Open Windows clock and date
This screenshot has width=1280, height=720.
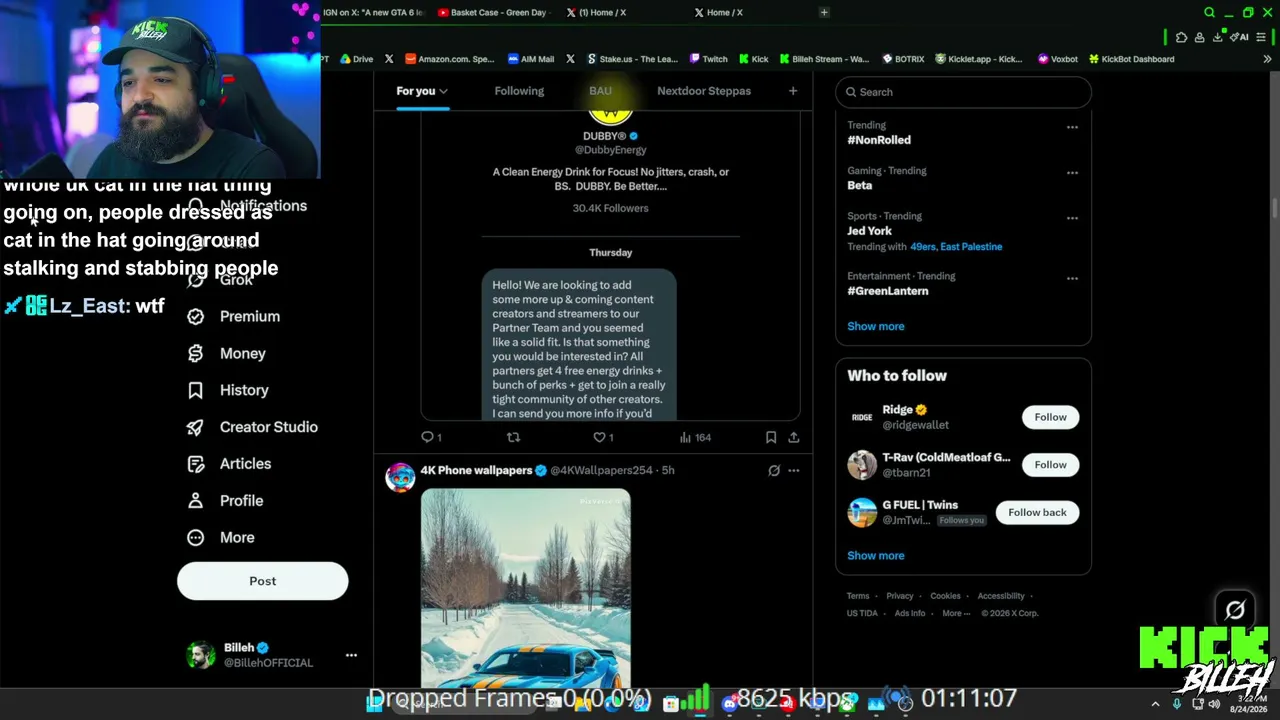click(x=1248, y=703)
